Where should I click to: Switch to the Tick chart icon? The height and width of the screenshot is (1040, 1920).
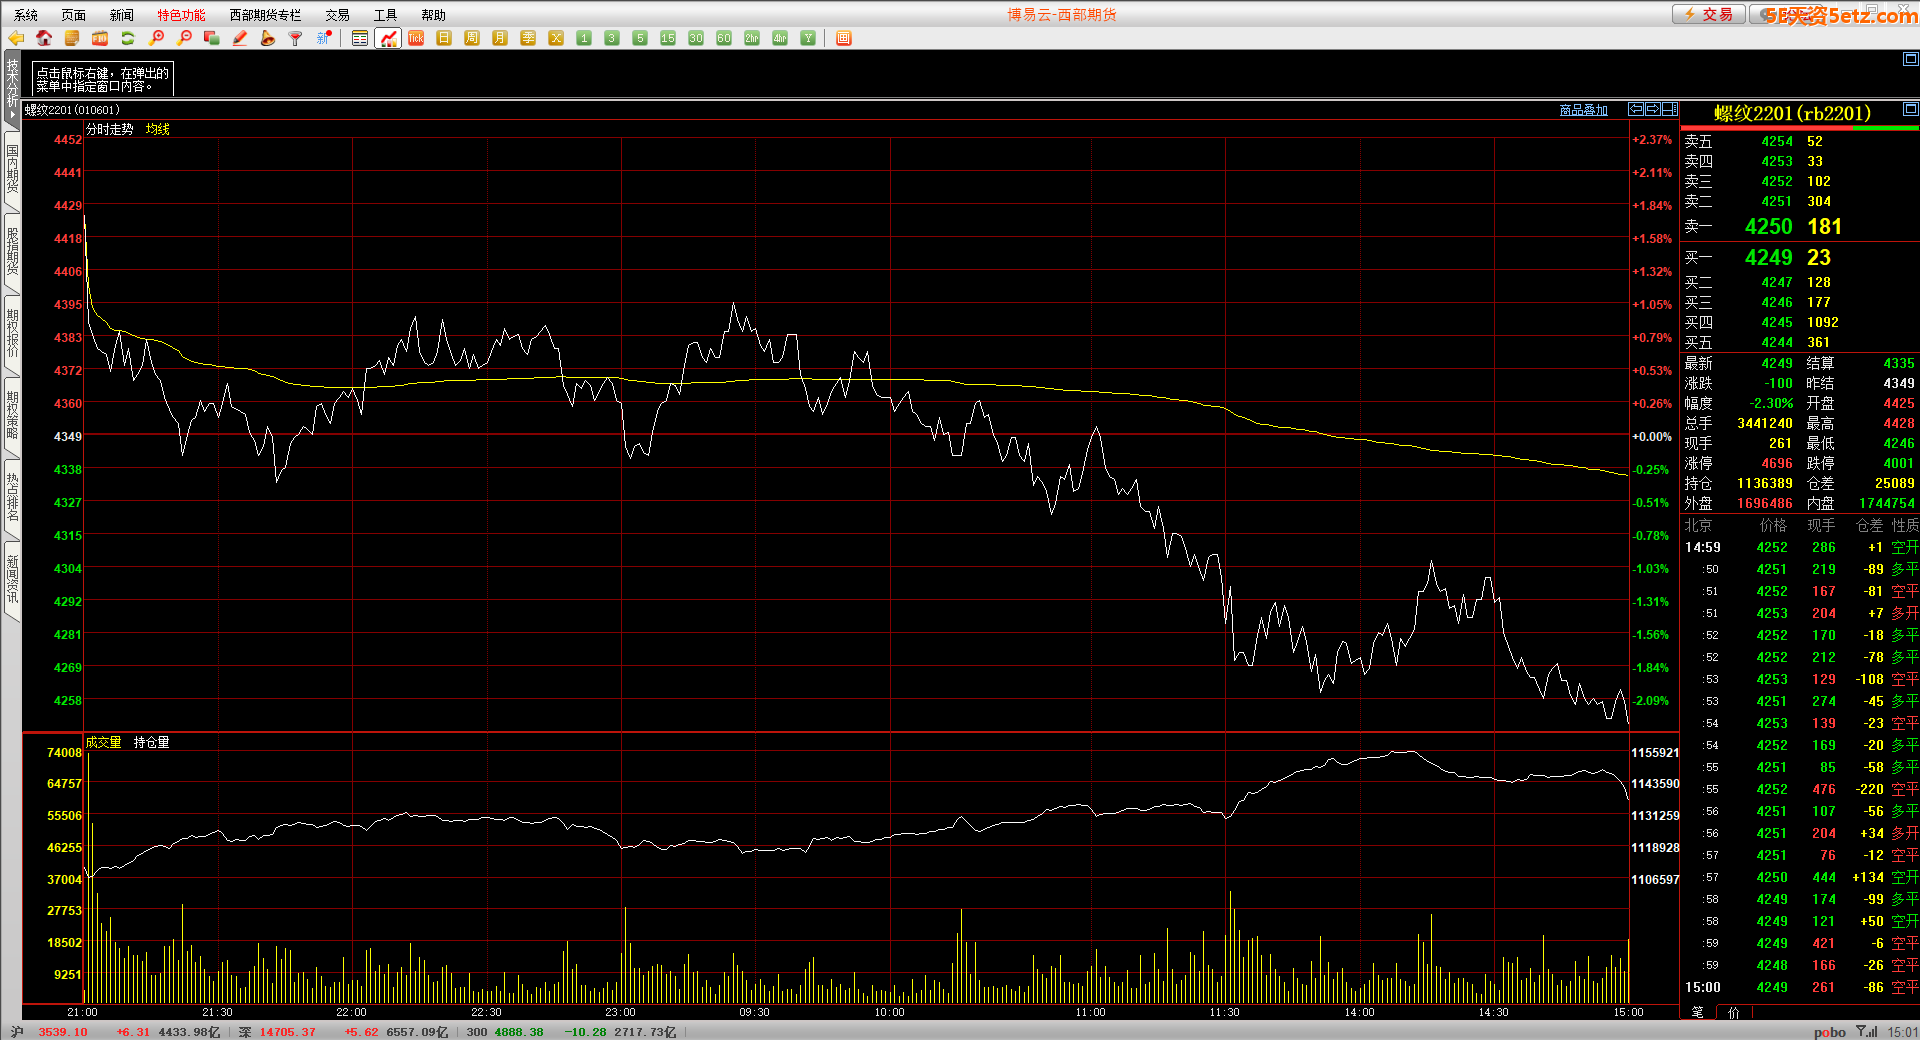tap(416, 38)
